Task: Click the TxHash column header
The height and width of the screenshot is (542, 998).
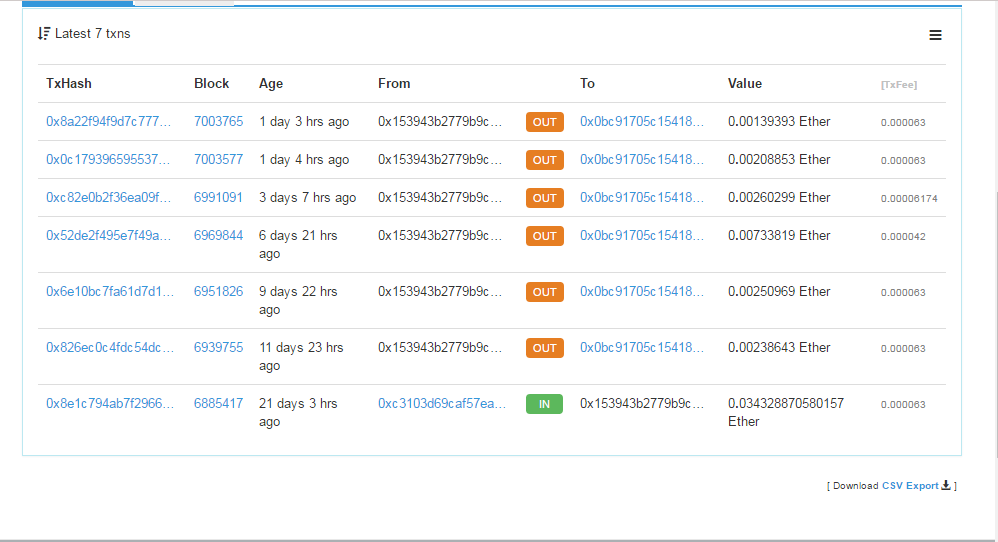Action: click(69, 83)
